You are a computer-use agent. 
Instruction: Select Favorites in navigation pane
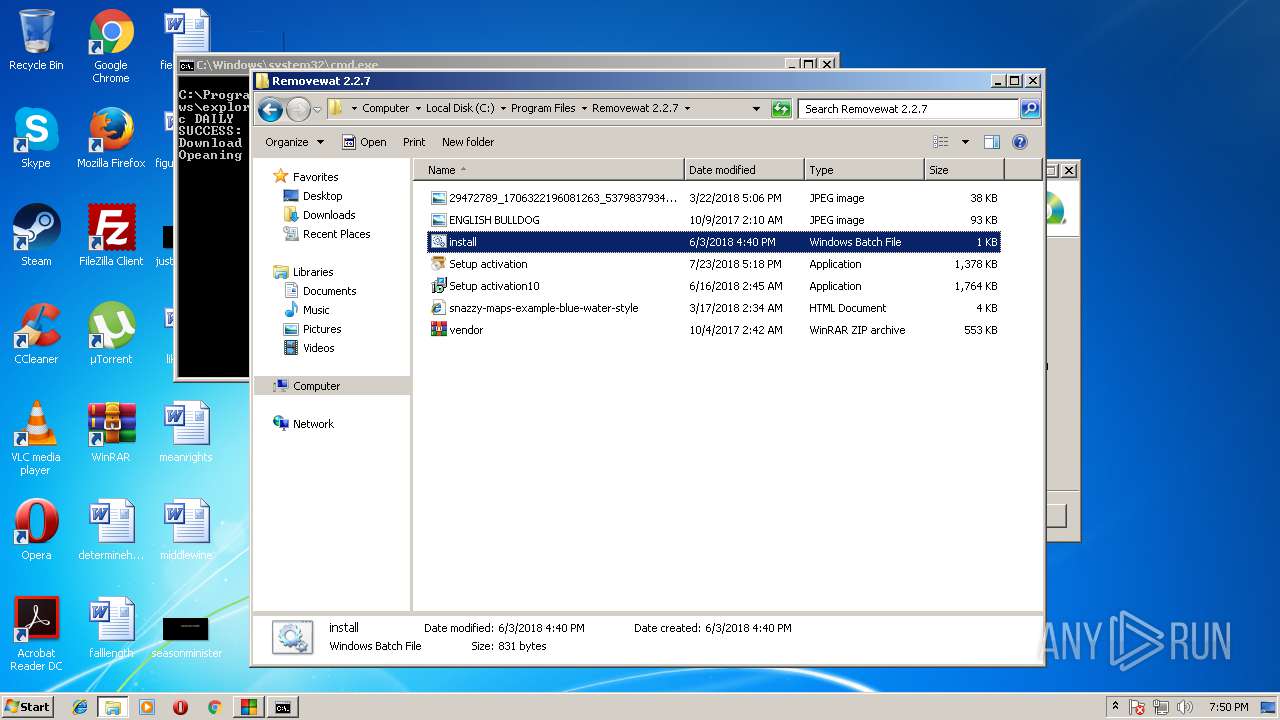[x=315, y=177]
